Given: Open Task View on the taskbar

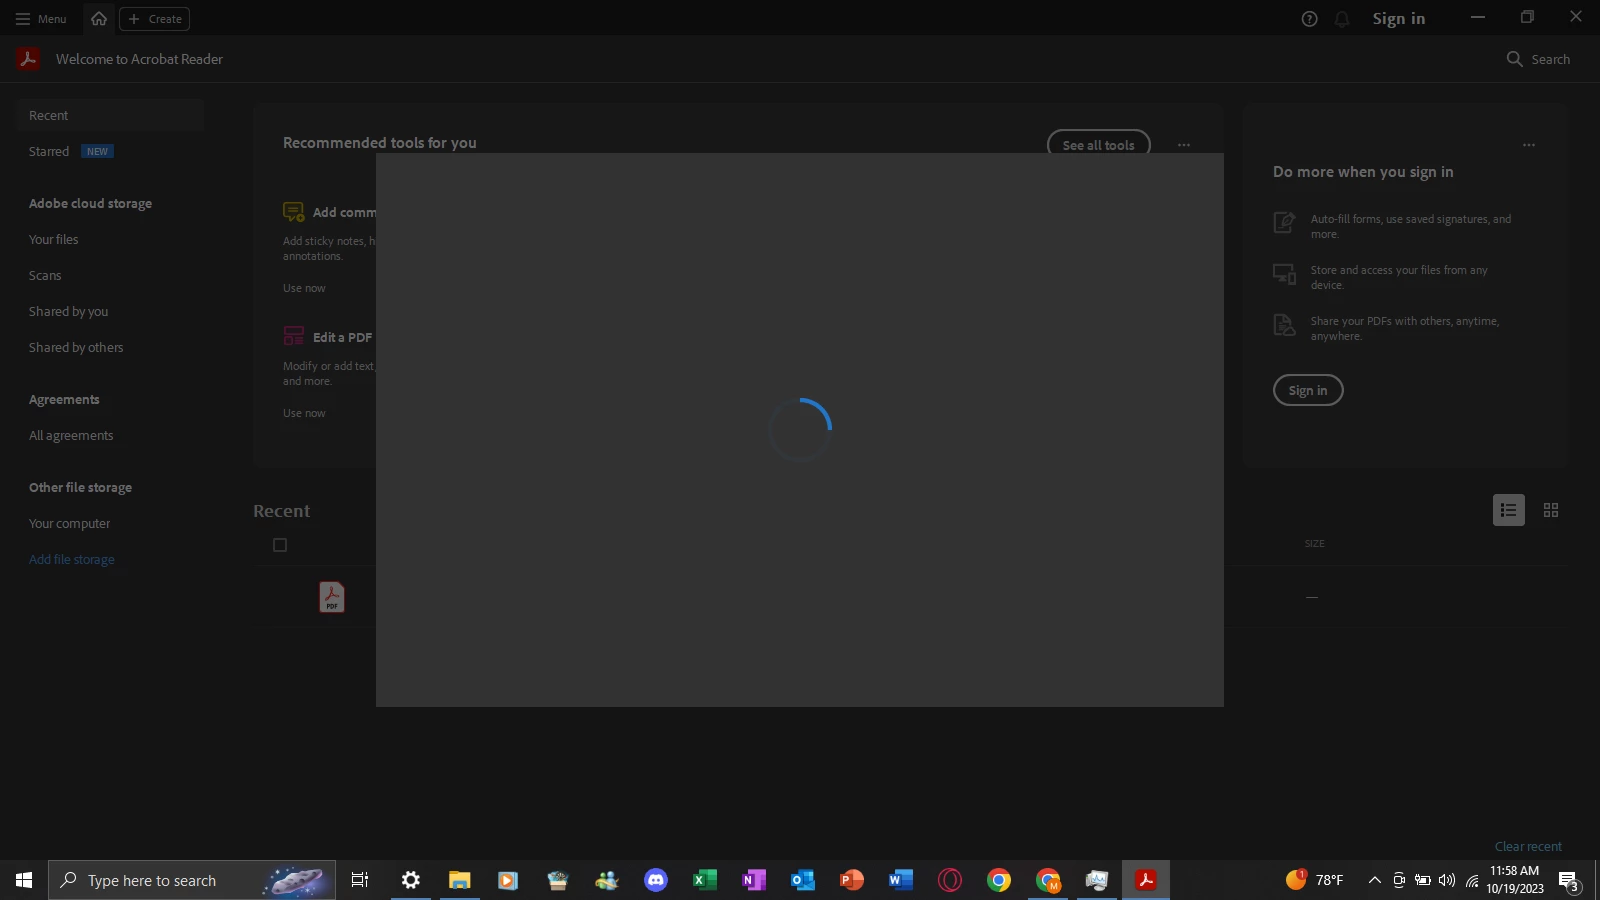Looking at the screenshot, I should (360, 880).
